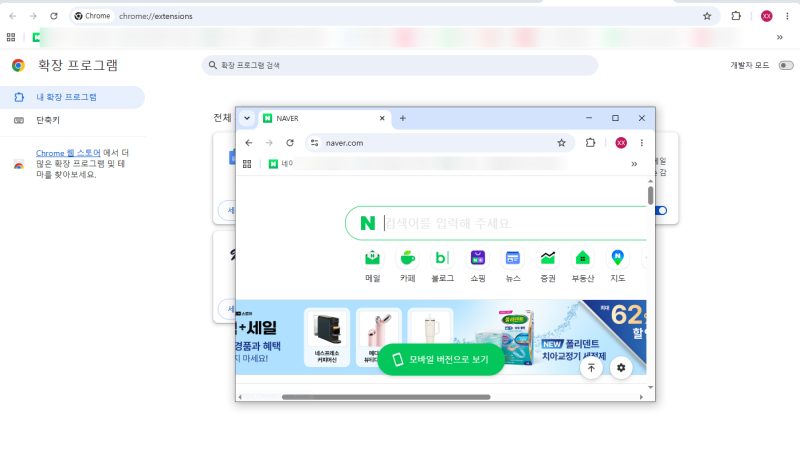Viewport: 800px width, 476px height.
Task: Open a new tab in NAVER window
Action: tap(403, 118)
